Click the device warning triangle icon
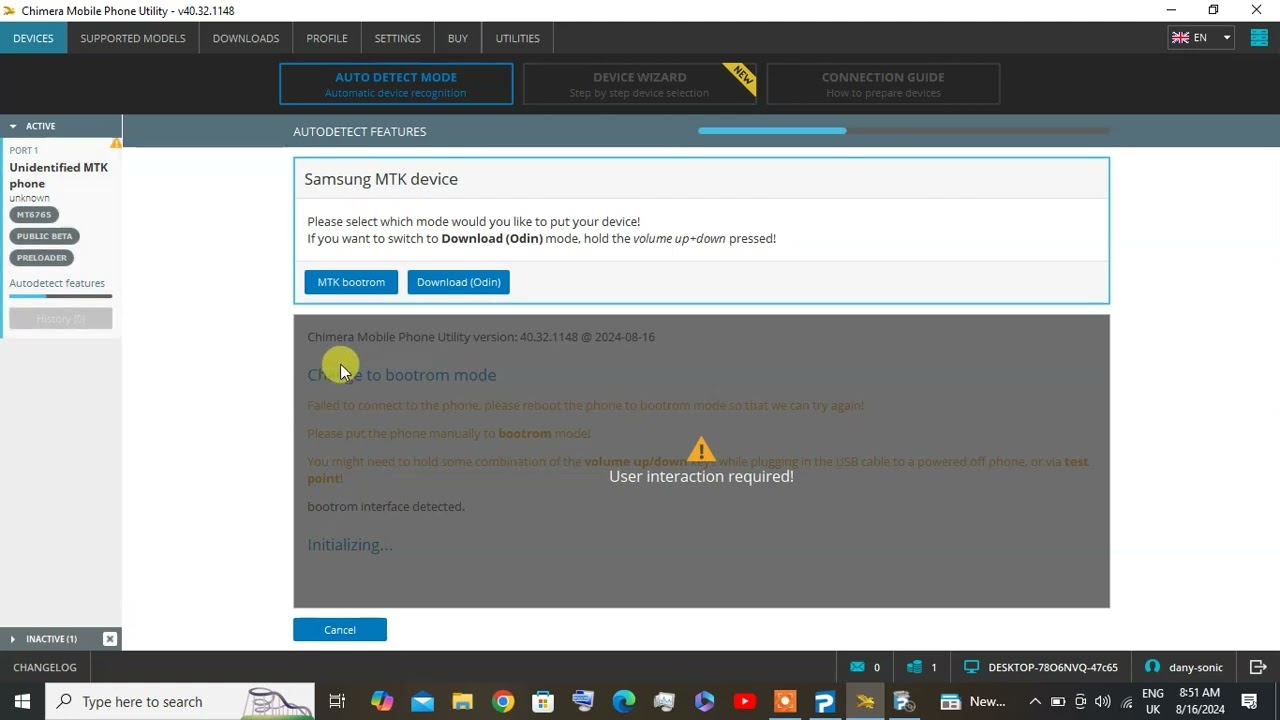This screenshot has width=1280, height=720. (116, 143)
